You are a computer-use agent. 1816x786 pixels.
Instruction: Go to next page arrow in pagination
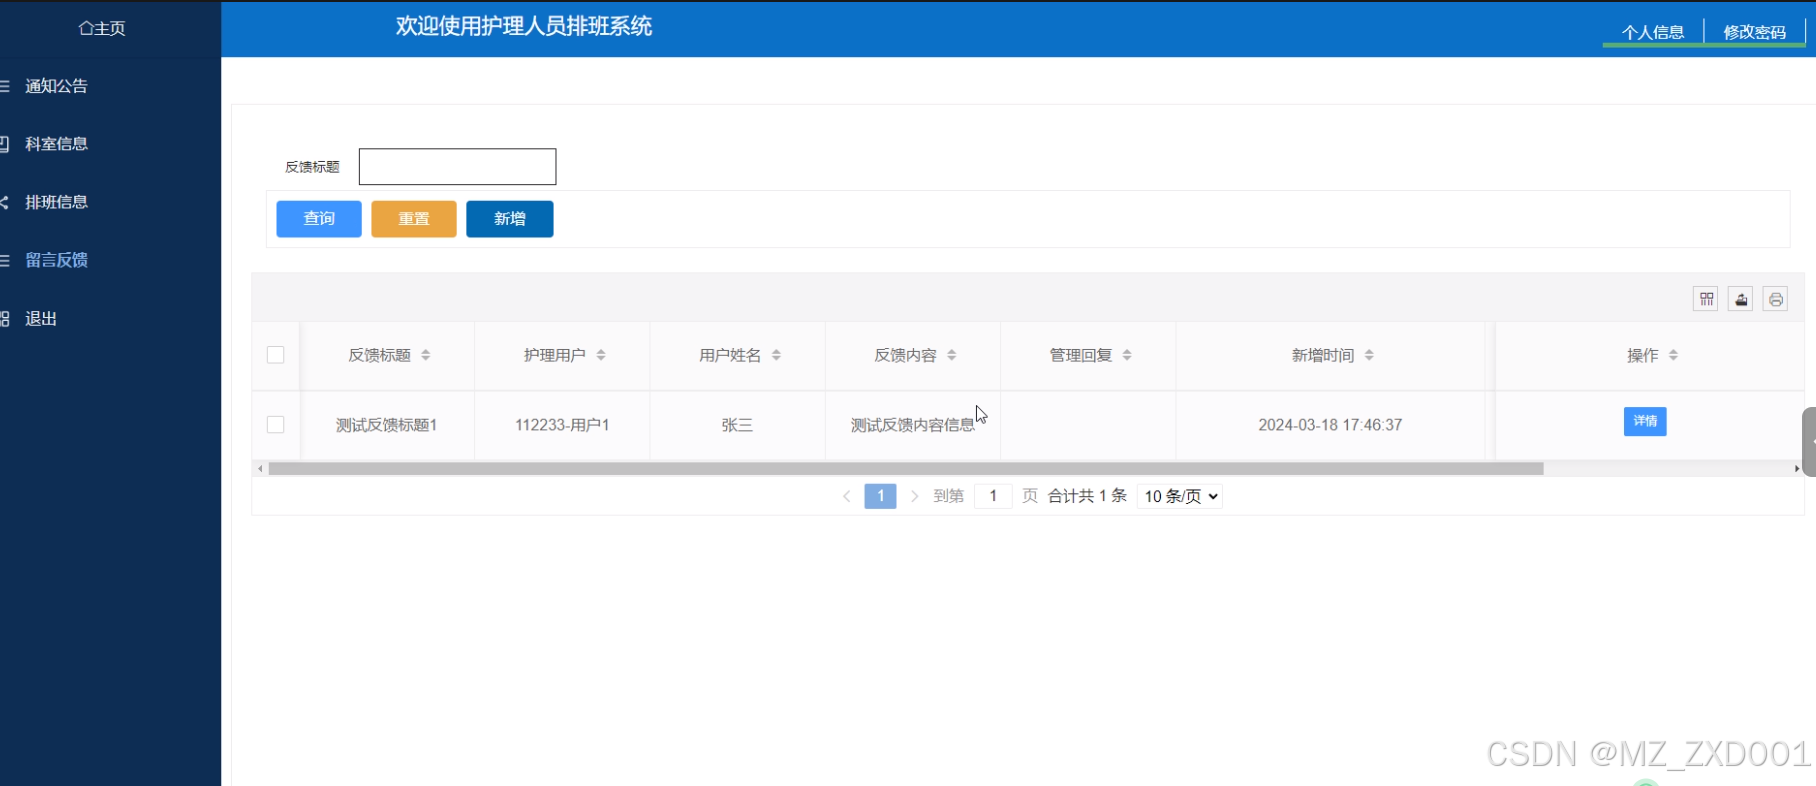tap(914, 496)
